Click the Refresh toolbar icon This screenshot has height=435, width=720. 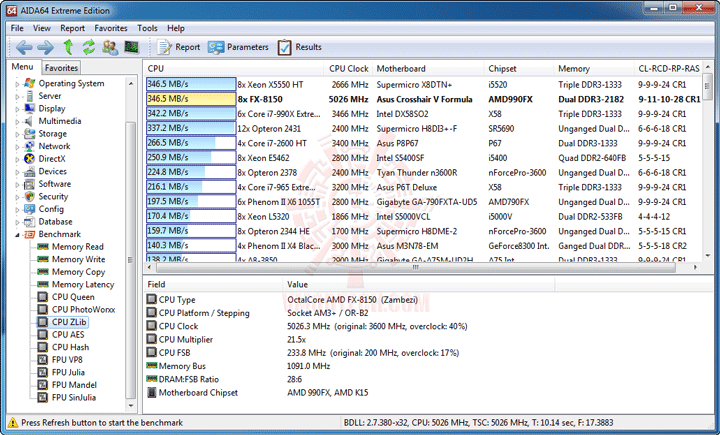point(89,47)
